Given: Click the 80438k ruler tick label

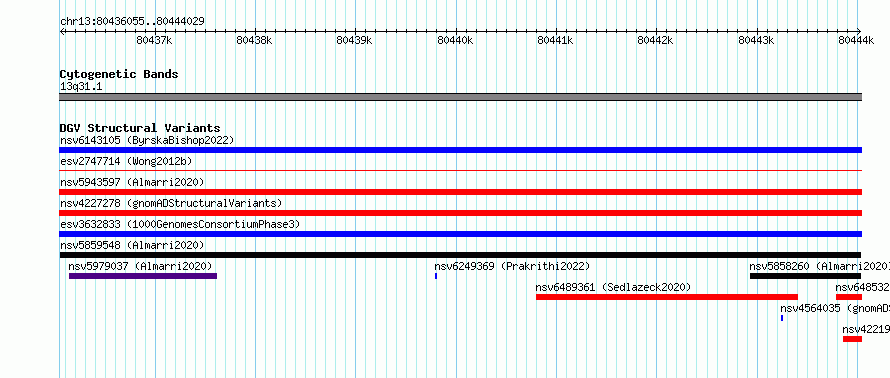Looking at the screenshot, I should [254, 40].
